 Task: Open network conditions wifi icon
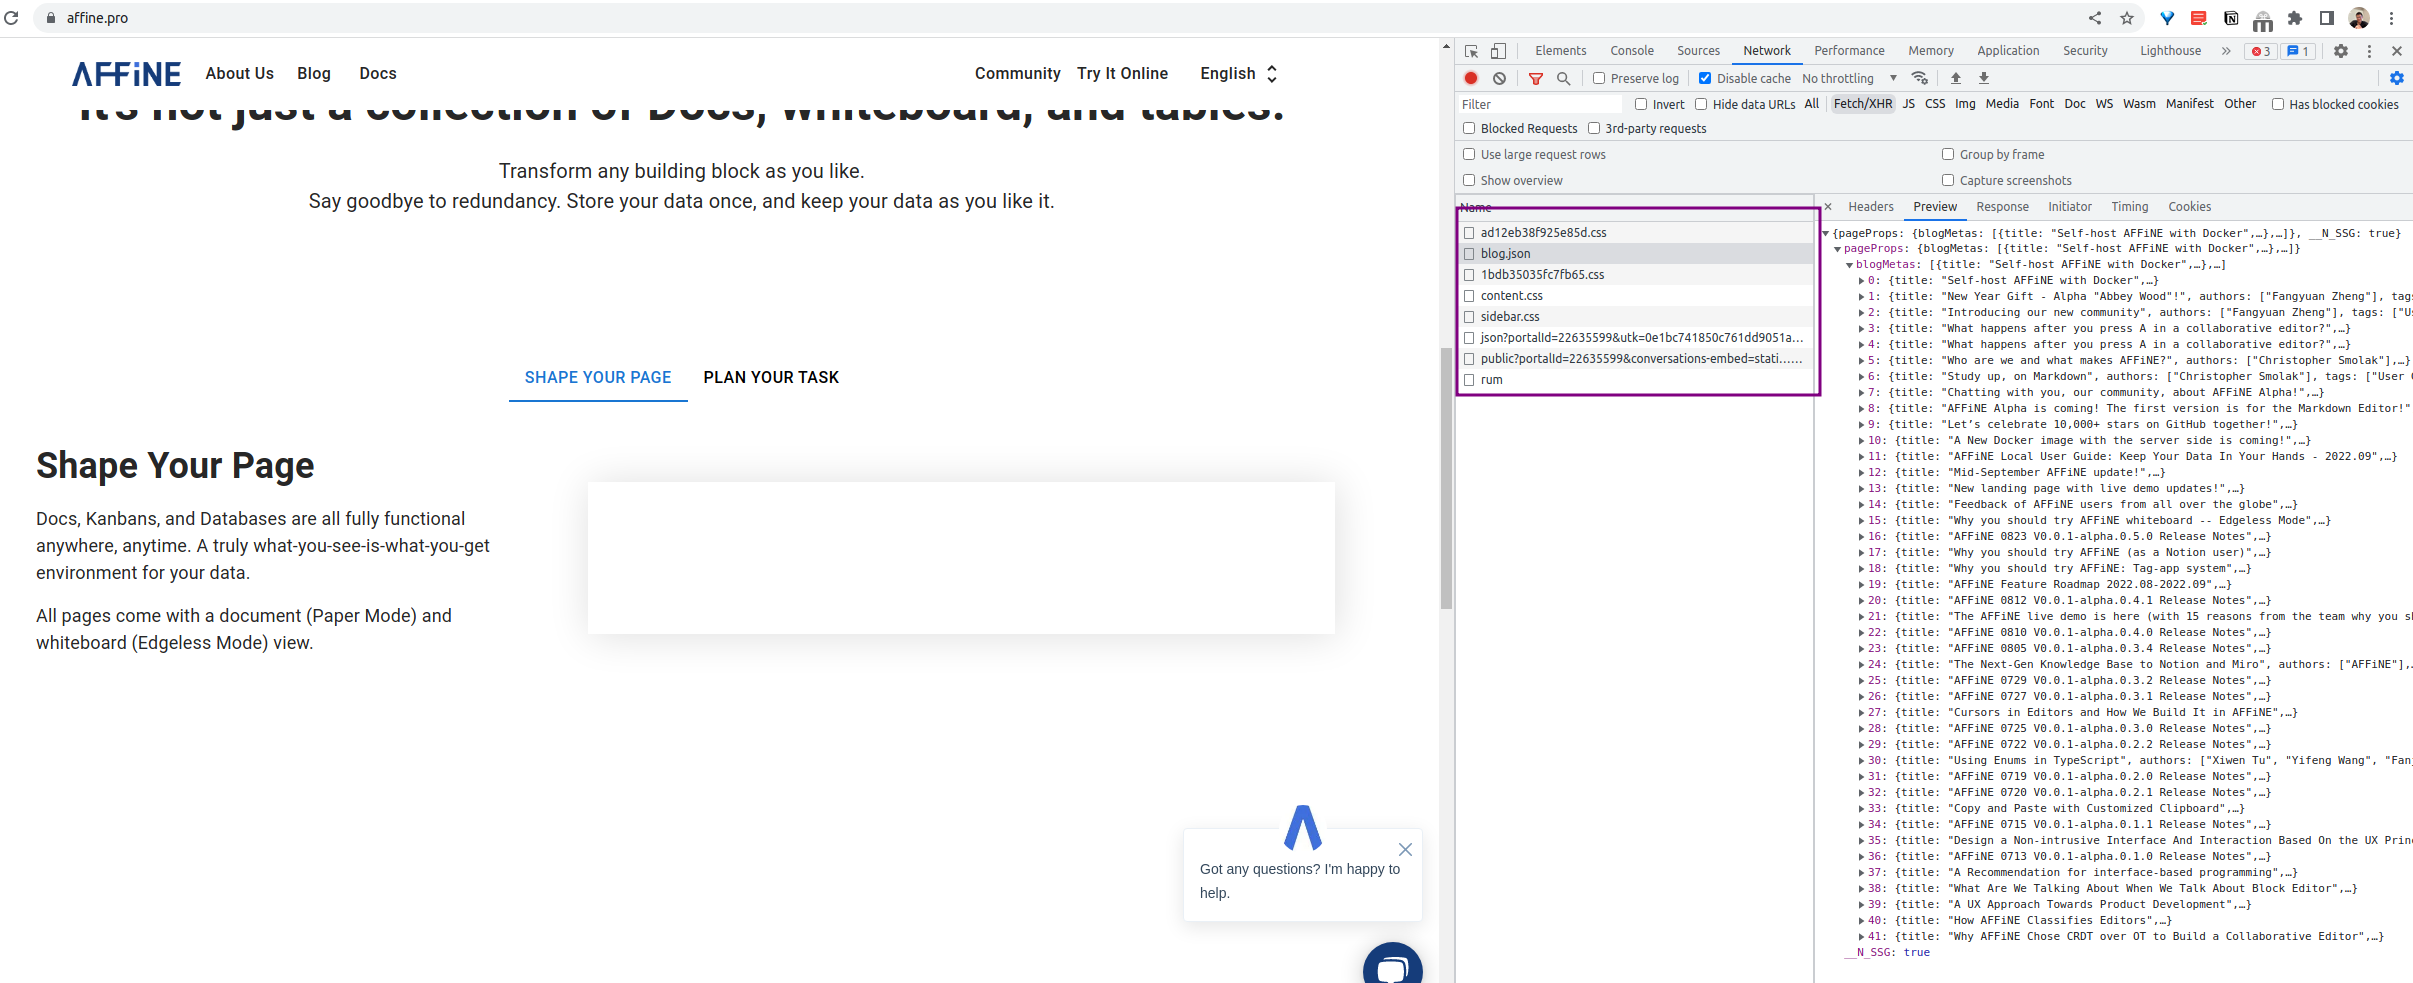pos(1920,78)
